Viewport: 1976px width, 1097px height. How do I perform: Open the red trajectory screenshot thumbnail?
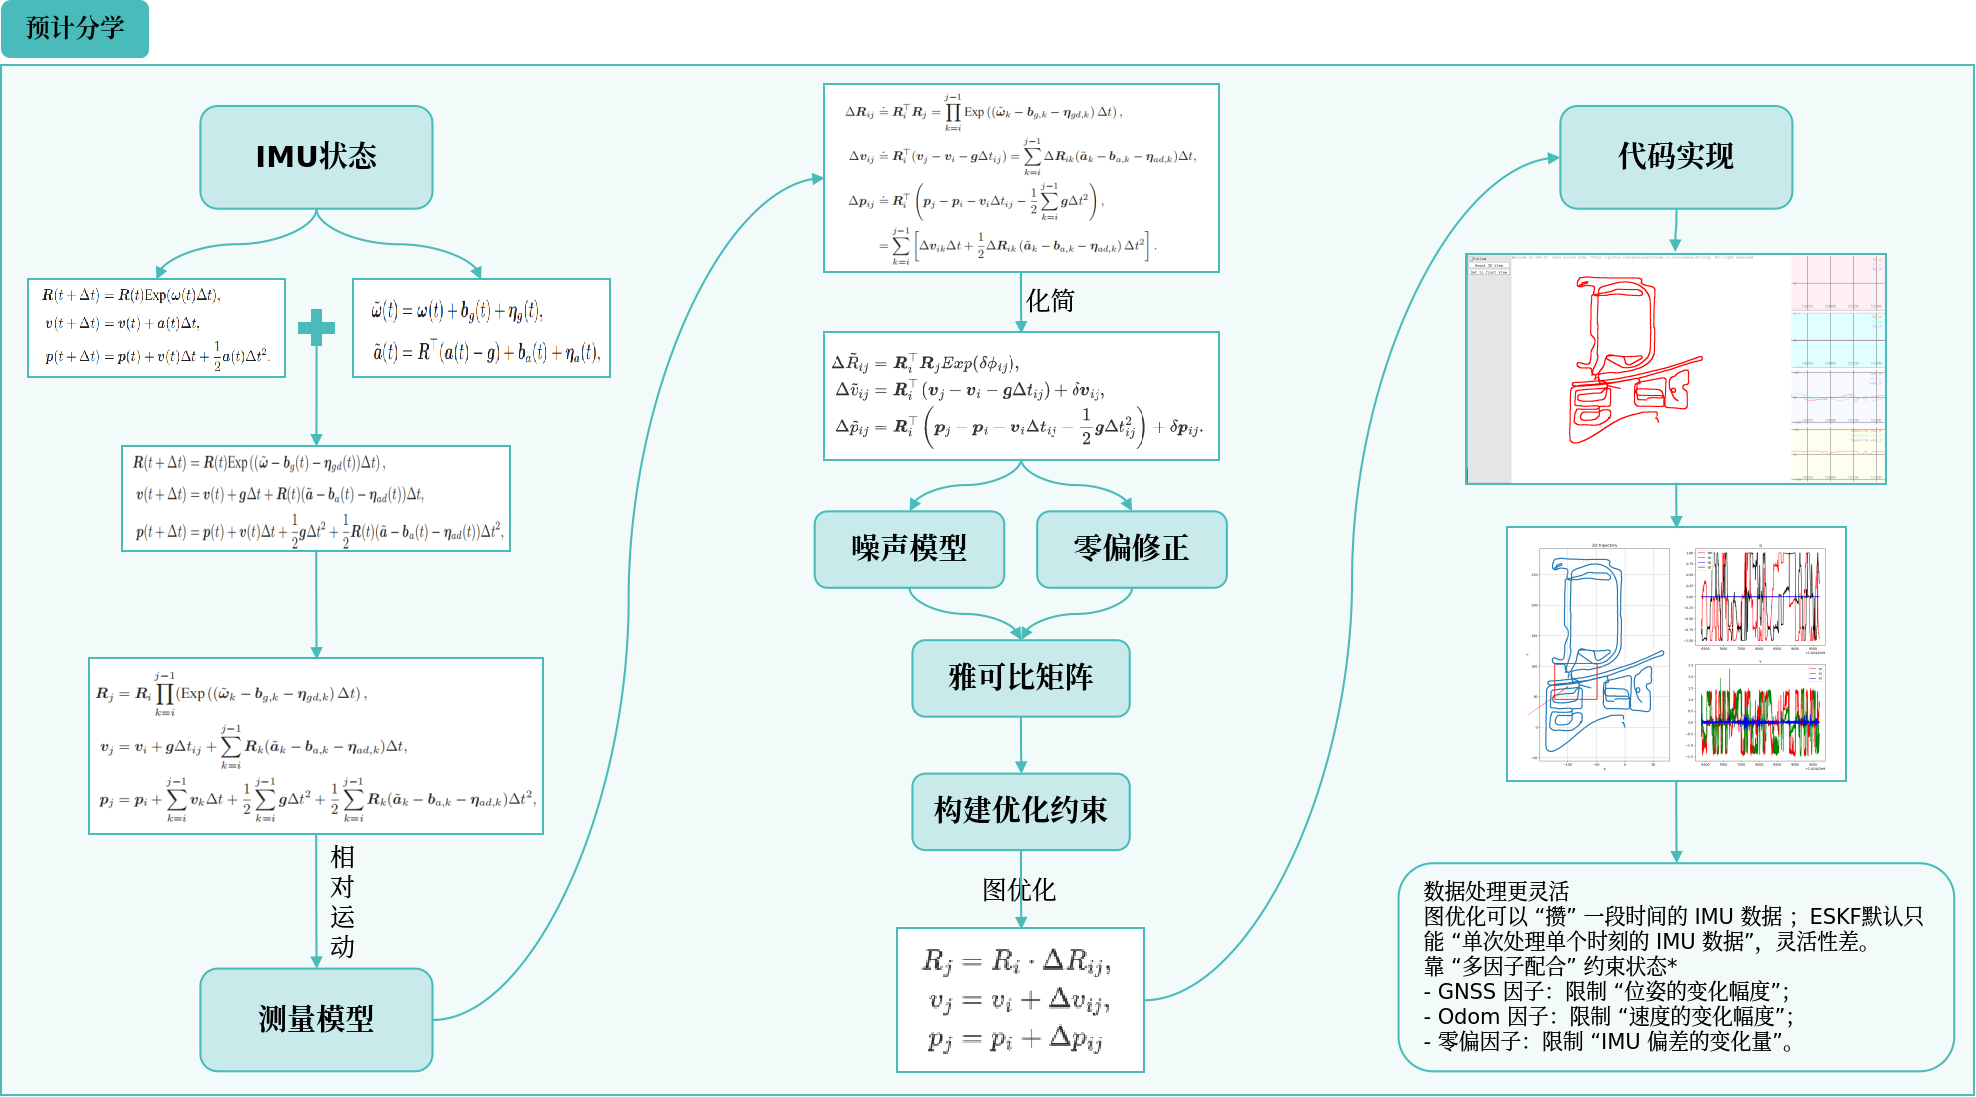tap(1675, 369)
